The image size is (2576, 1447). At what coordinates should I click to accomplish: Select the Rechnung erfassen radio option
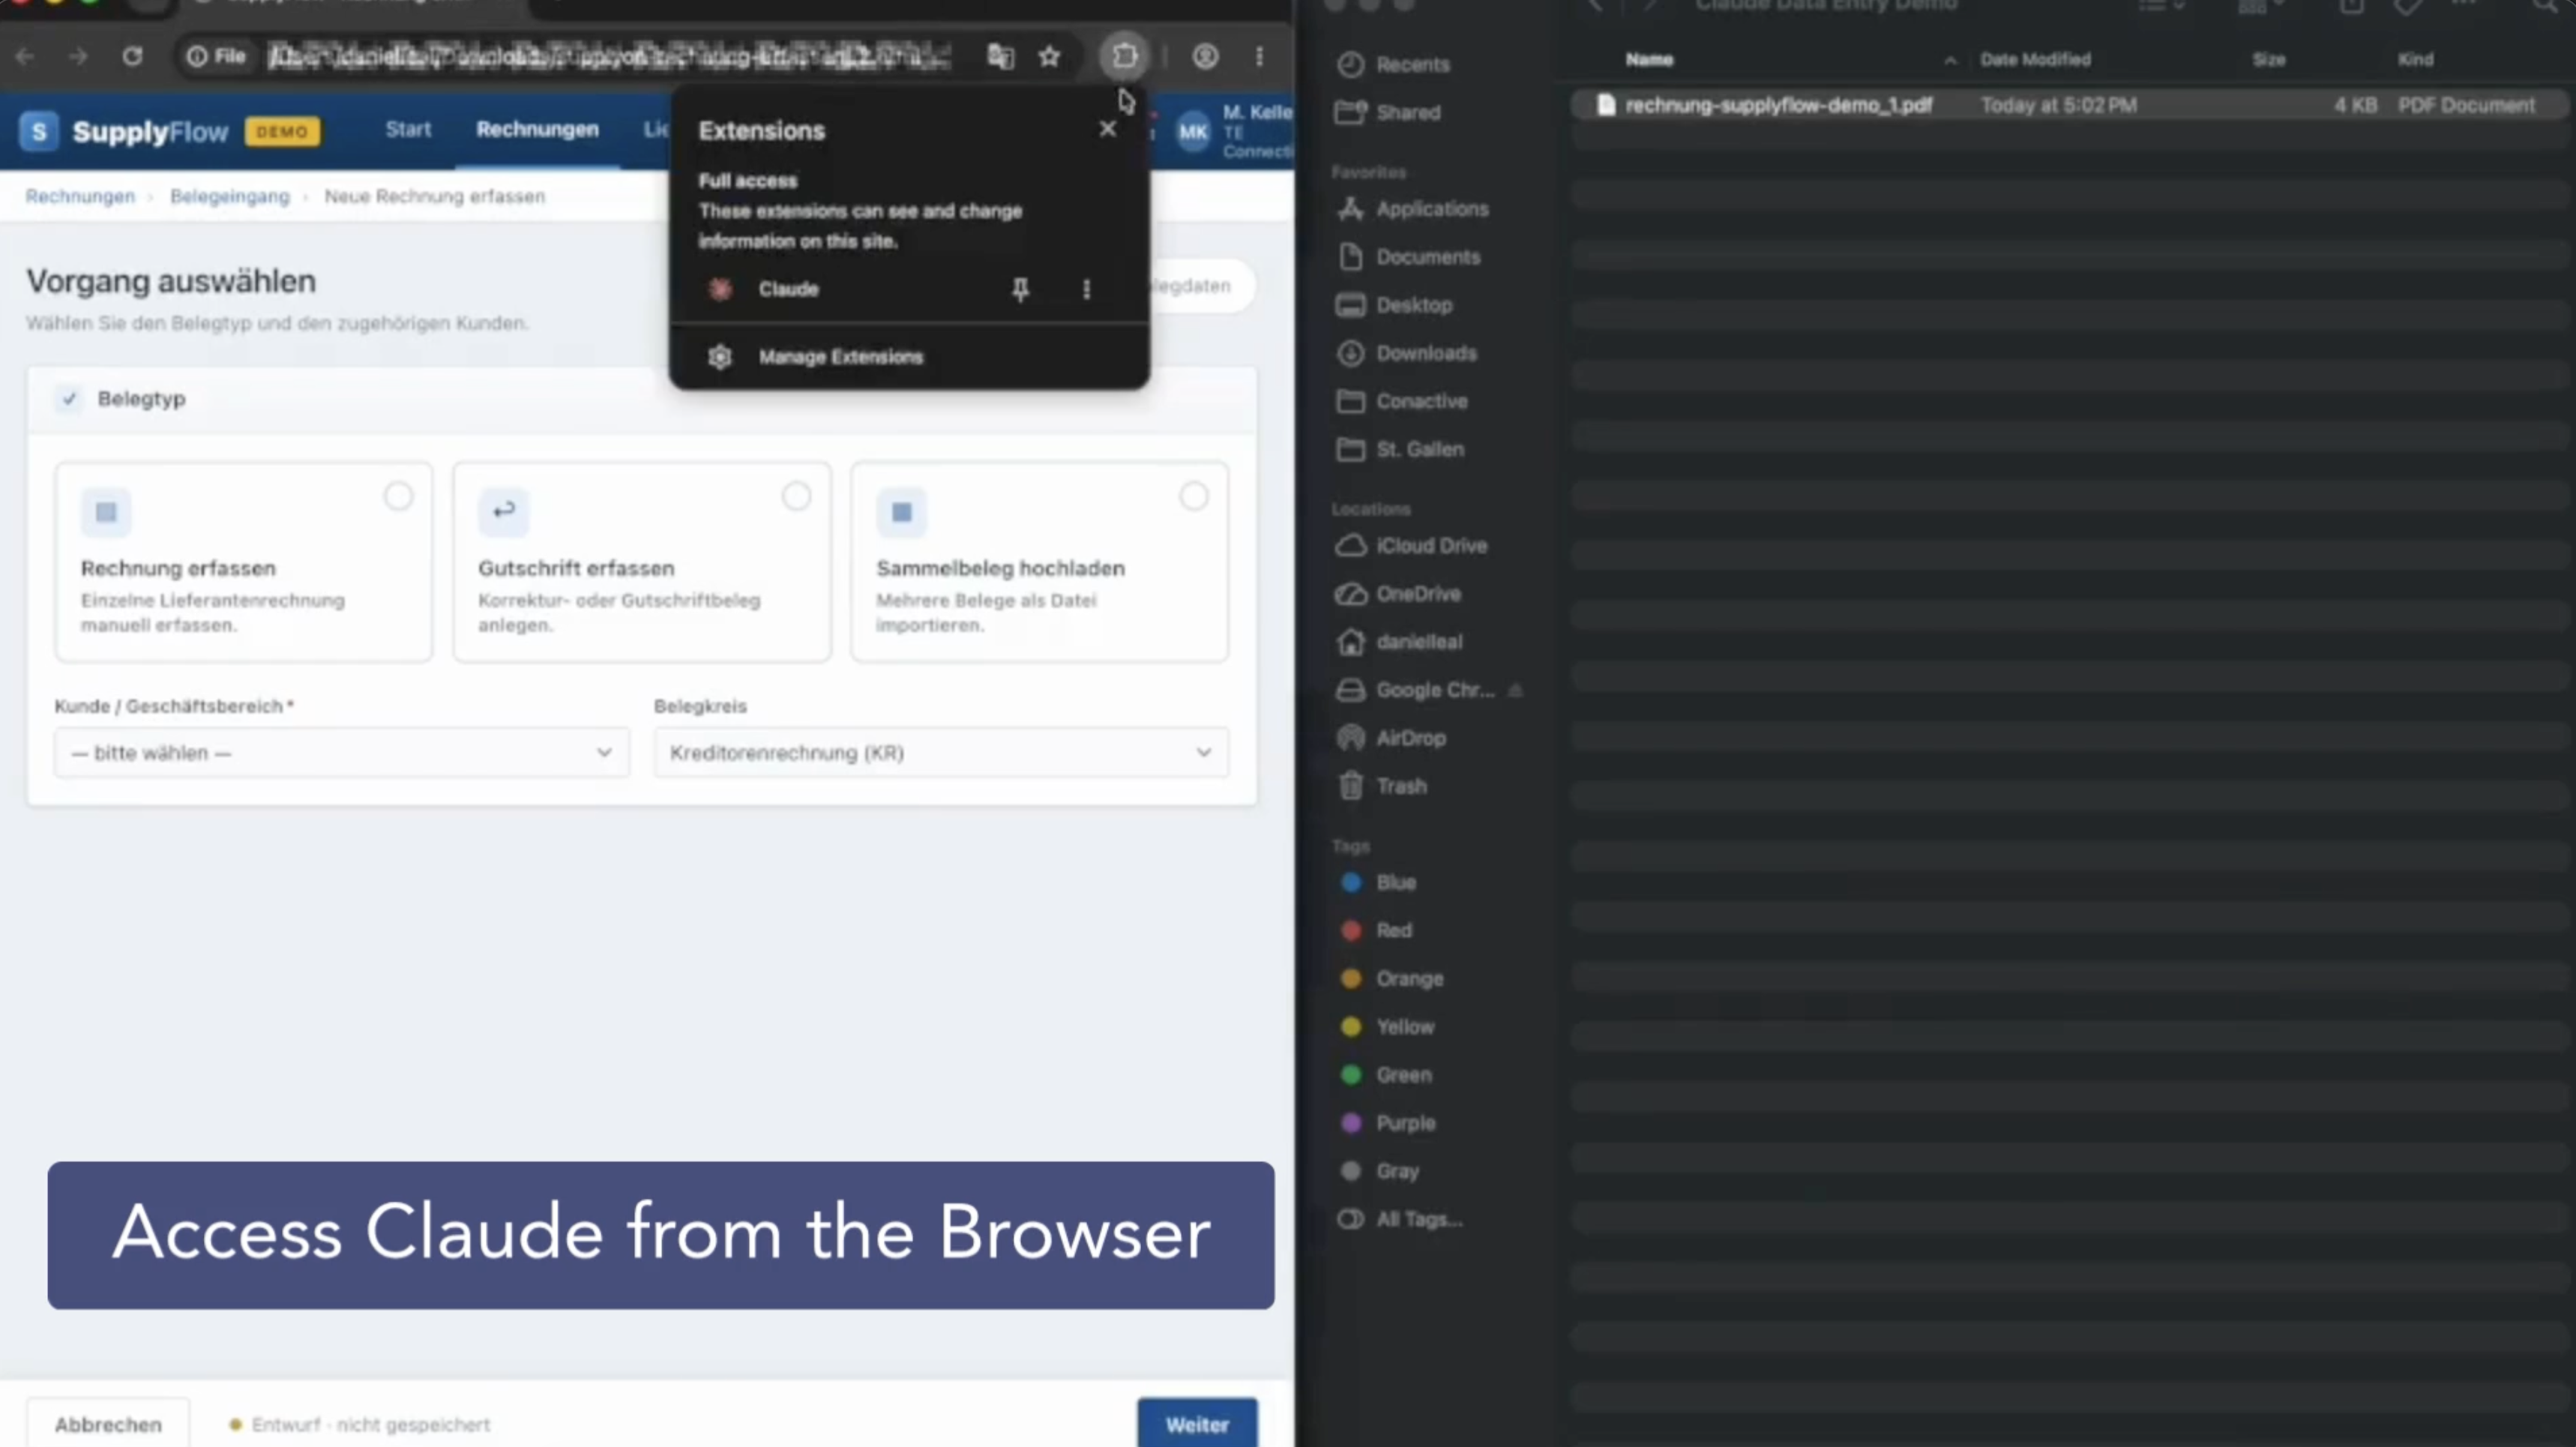398,496
